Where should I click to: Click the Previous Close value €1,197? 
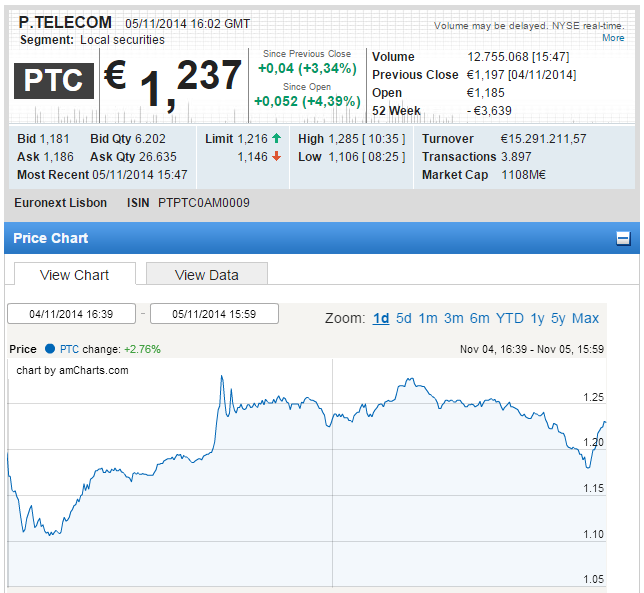tap(486, 75)
